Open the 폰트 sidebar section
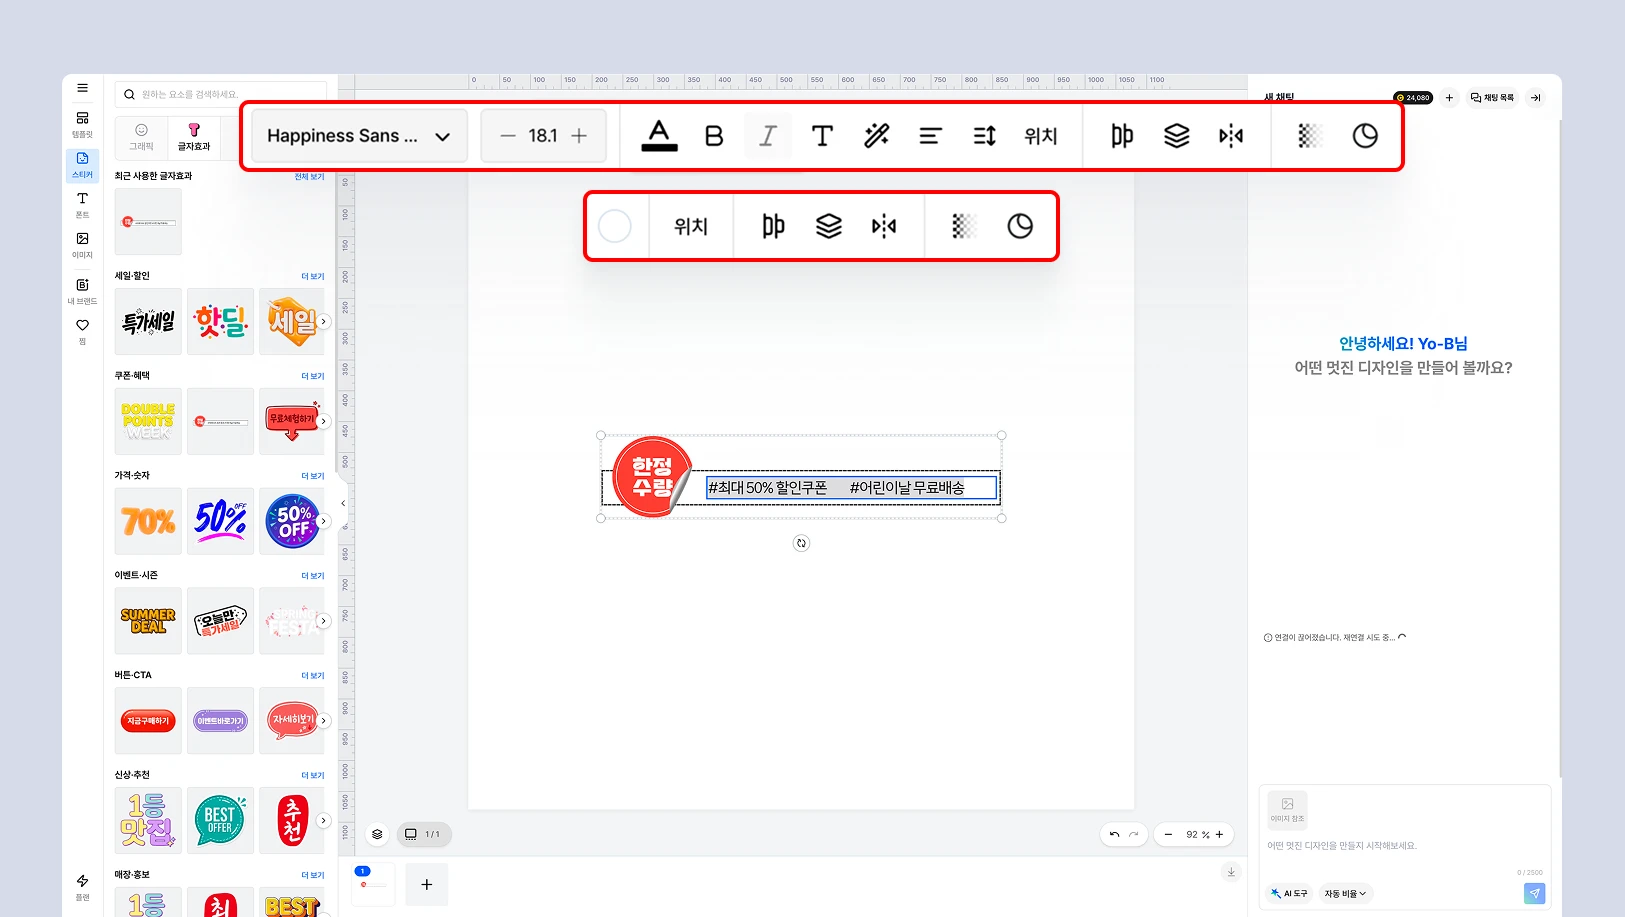1625x917 pixels. pos(82,205)
